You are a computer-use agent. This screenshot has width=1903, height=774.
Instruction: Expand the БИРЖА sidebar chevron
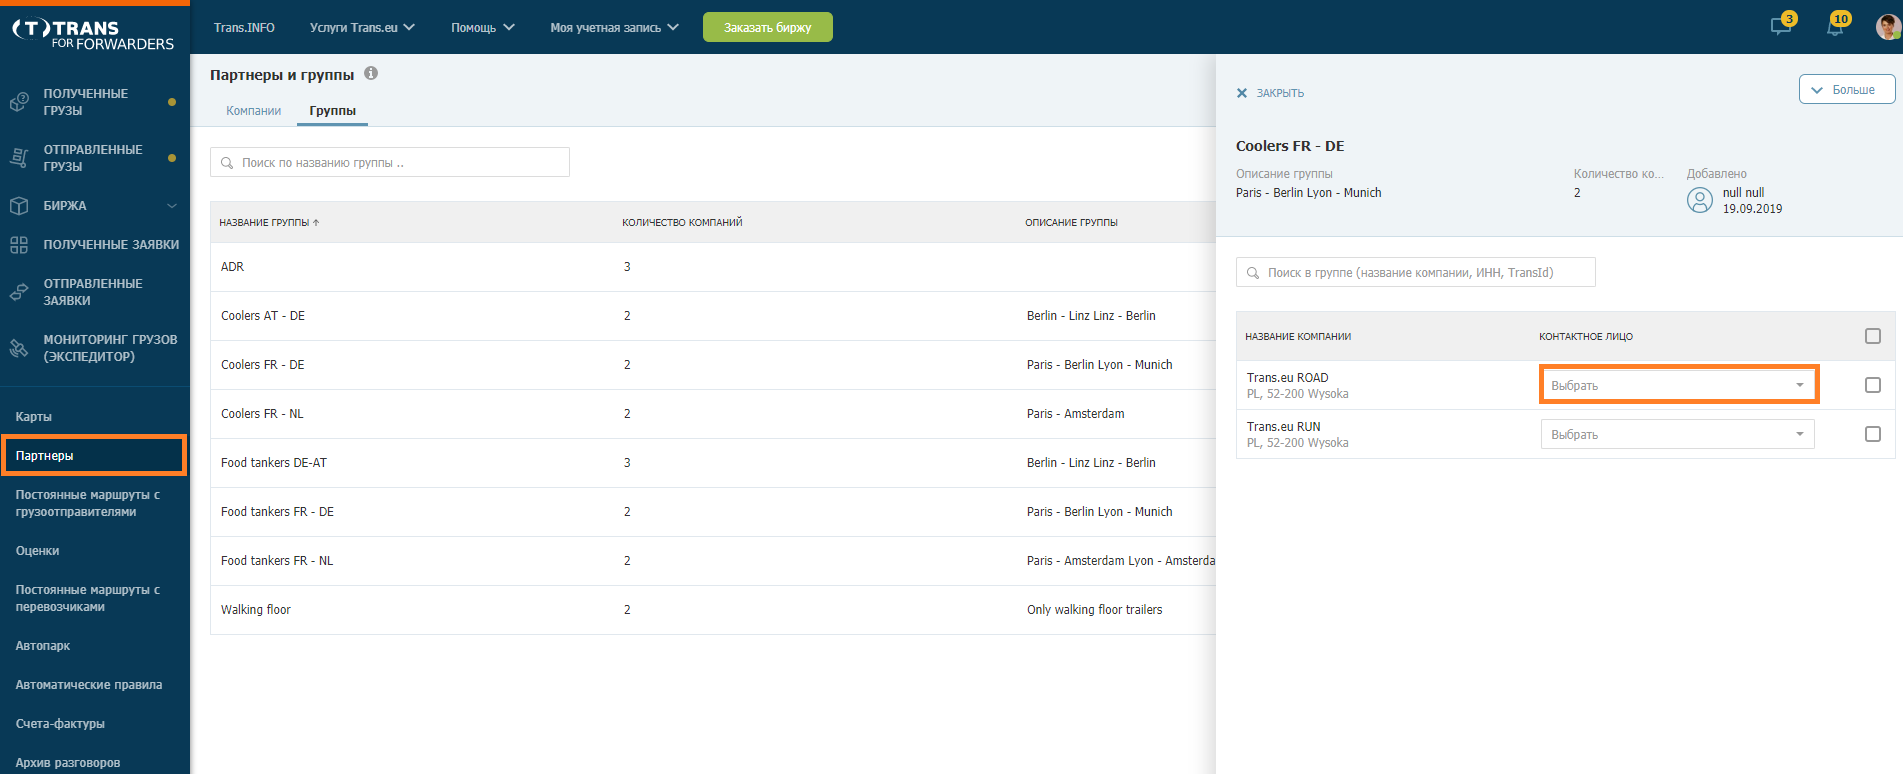pos(172,206)
